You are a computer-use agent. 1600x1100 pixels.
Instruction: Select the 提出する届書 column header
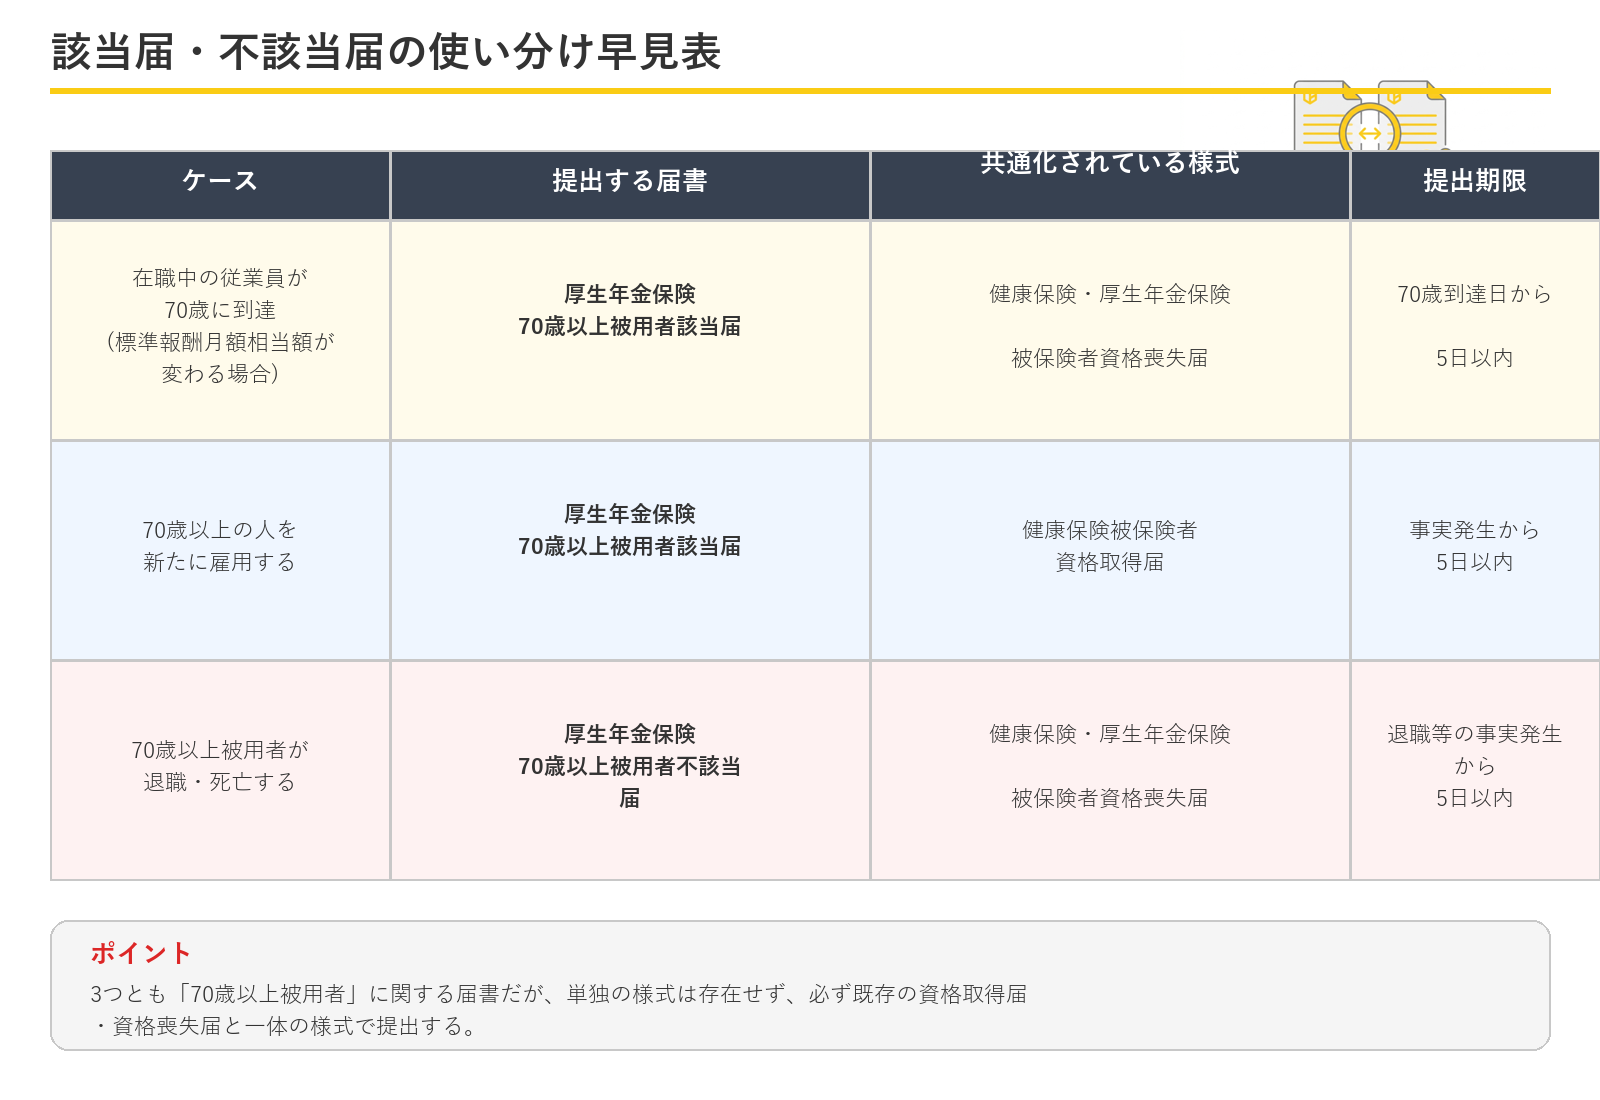[630, 180]
